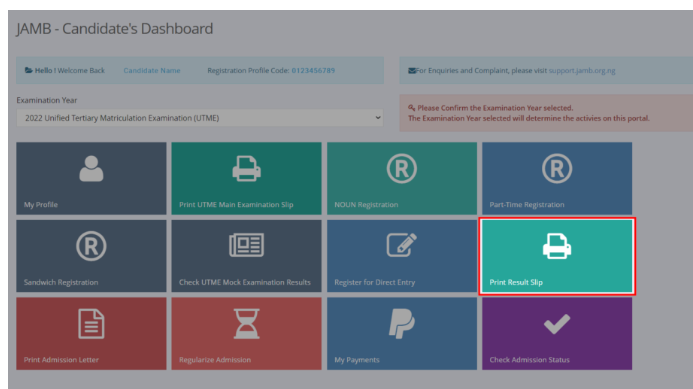This screenshot has height=389, width=693.
Task: Click the Print Result Slip label text
Action: coord(516,282)
